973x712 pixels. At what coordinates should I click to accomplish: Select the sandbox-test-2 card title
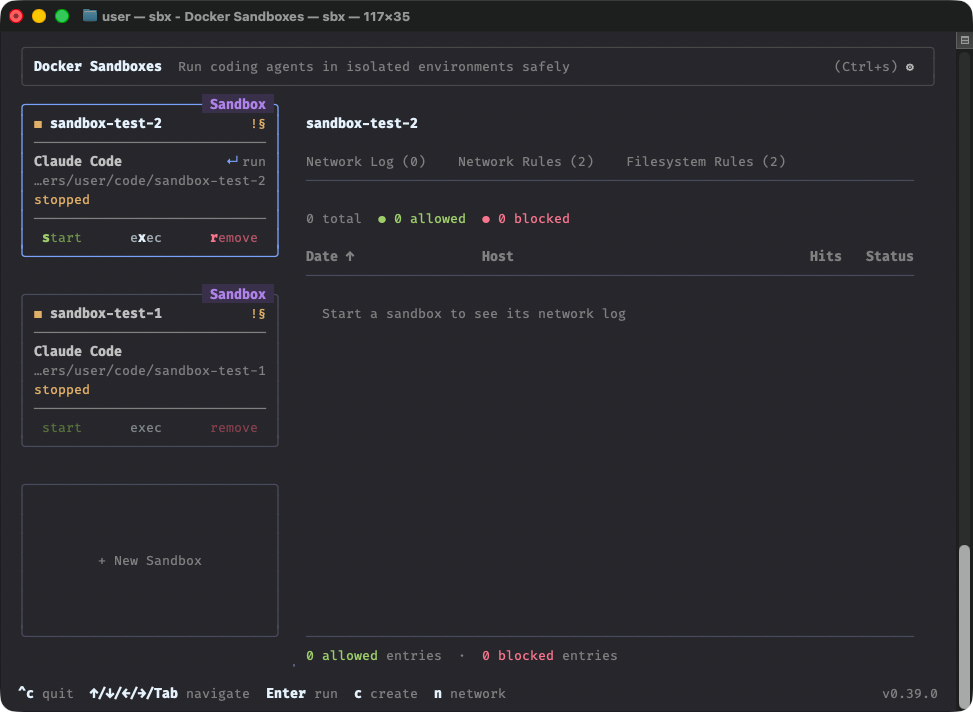pos(105,124)
